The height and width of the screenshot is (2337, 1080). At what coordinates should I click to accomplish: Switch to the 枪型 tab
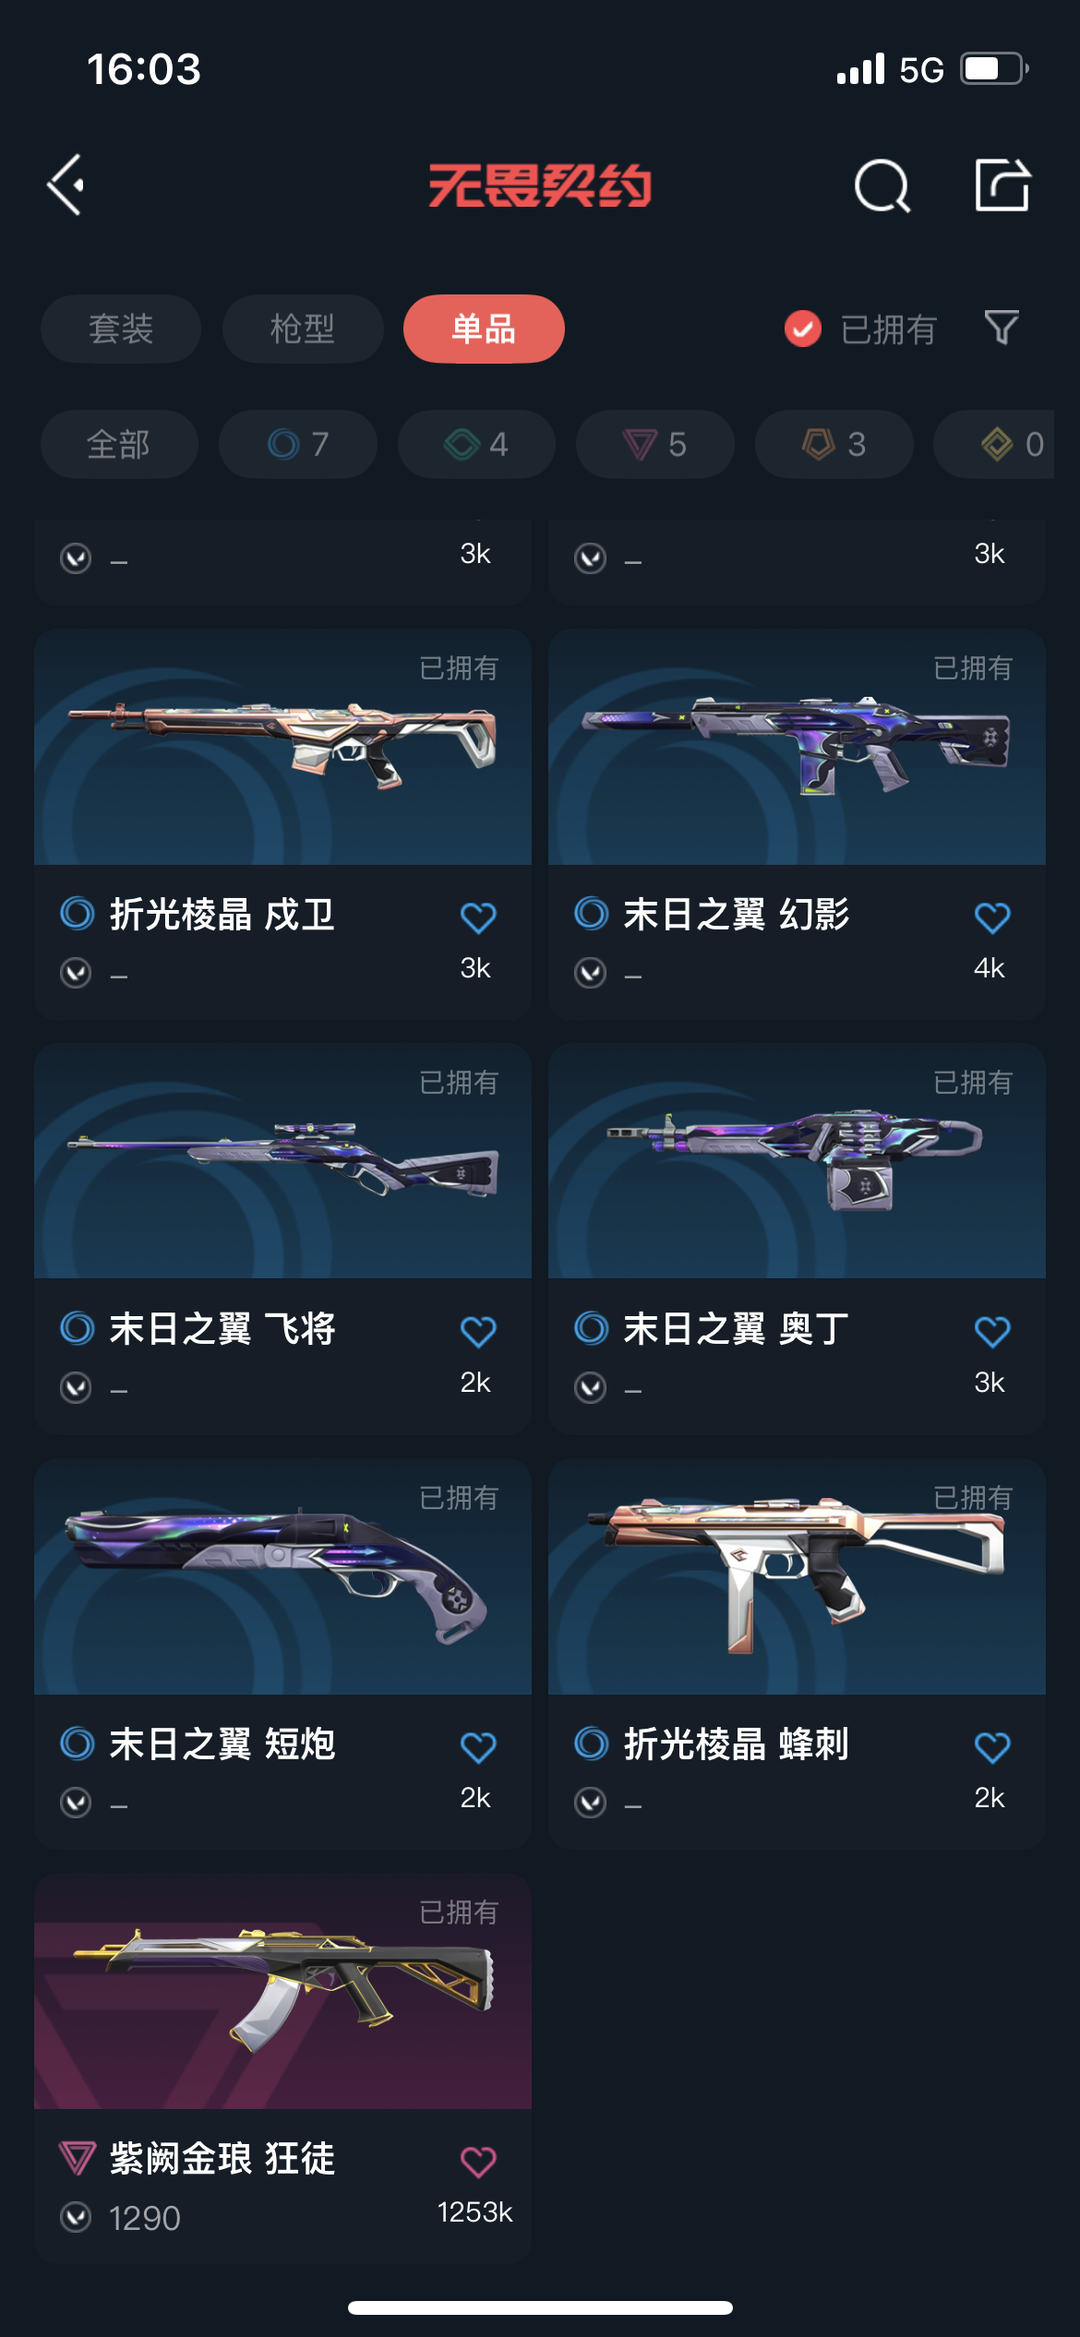click(303, 328)
